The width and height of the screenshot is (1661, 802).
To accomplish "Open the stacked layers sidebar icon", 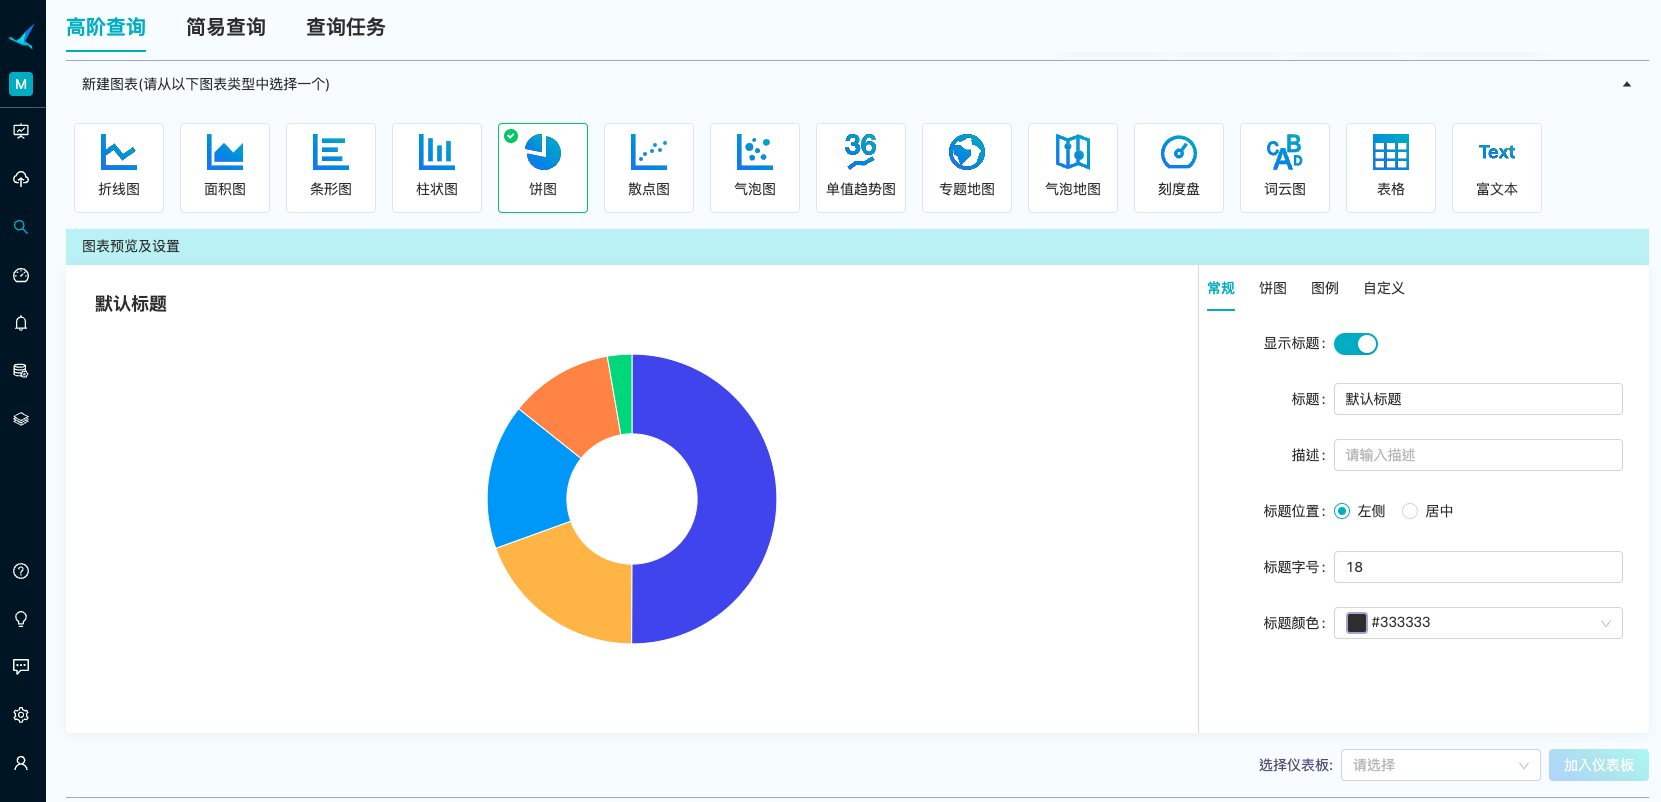I will (x=21, y=419).
